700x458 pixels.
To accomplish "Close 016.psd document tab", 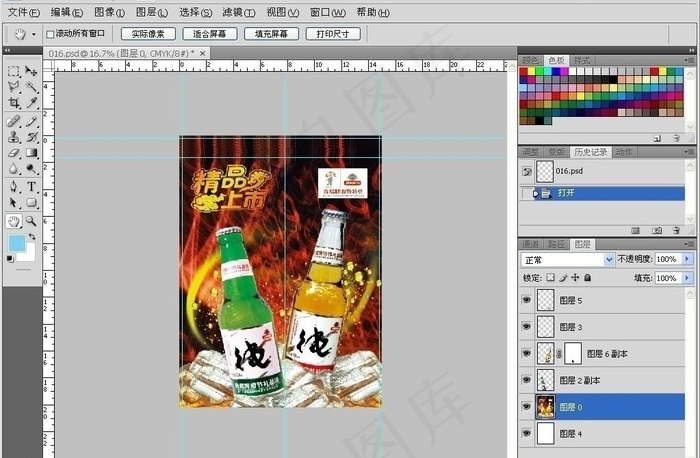I will pyautogui.click(x=203, y=54).
